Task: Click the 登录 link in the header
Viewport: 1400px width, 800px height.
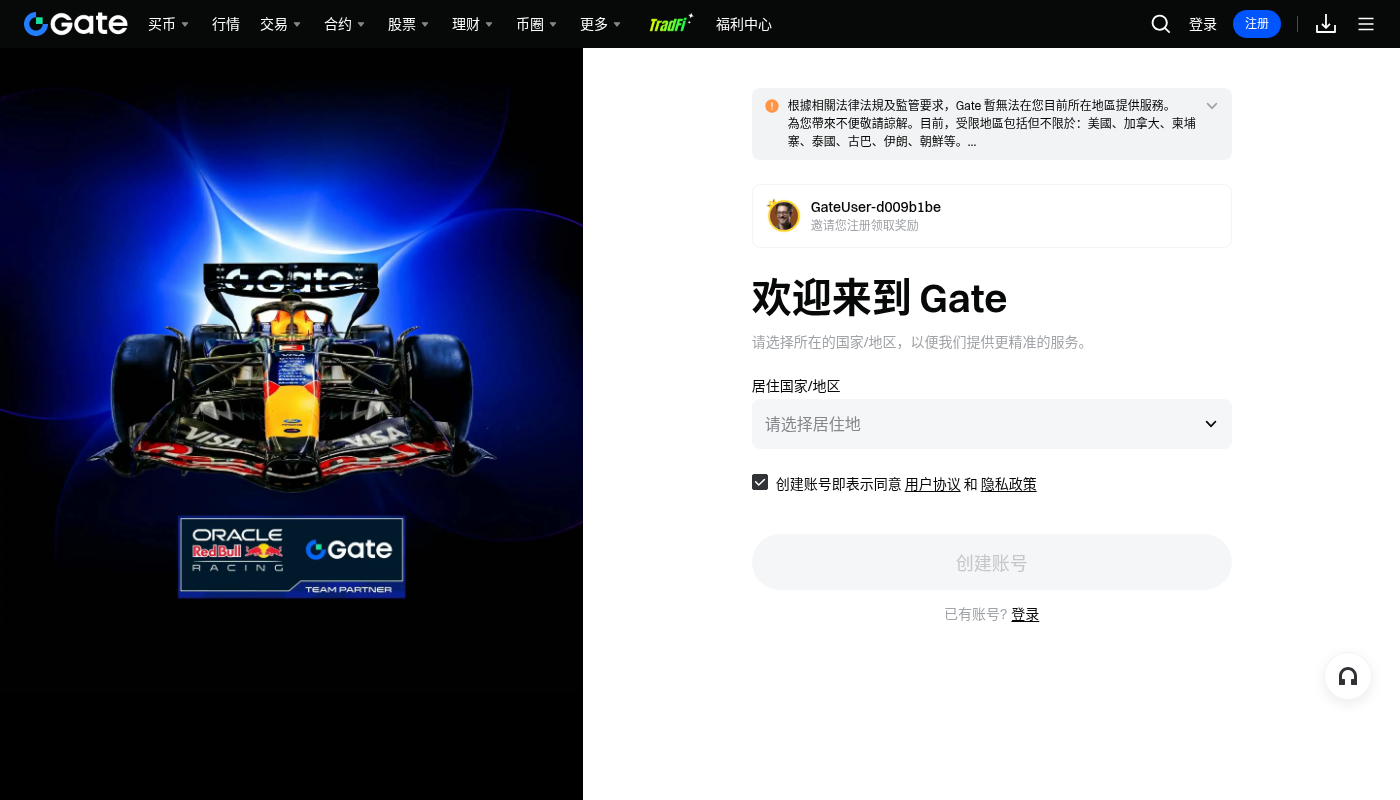Action: [x=1203, y=24]
